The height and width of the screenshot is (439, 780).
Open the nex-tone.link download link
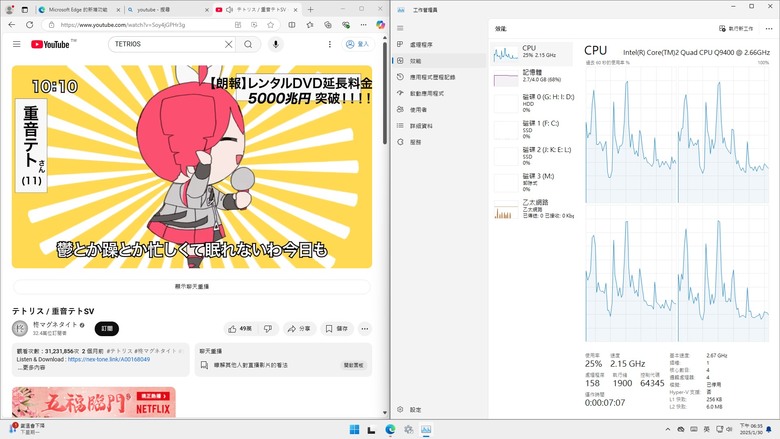point(108,359)
